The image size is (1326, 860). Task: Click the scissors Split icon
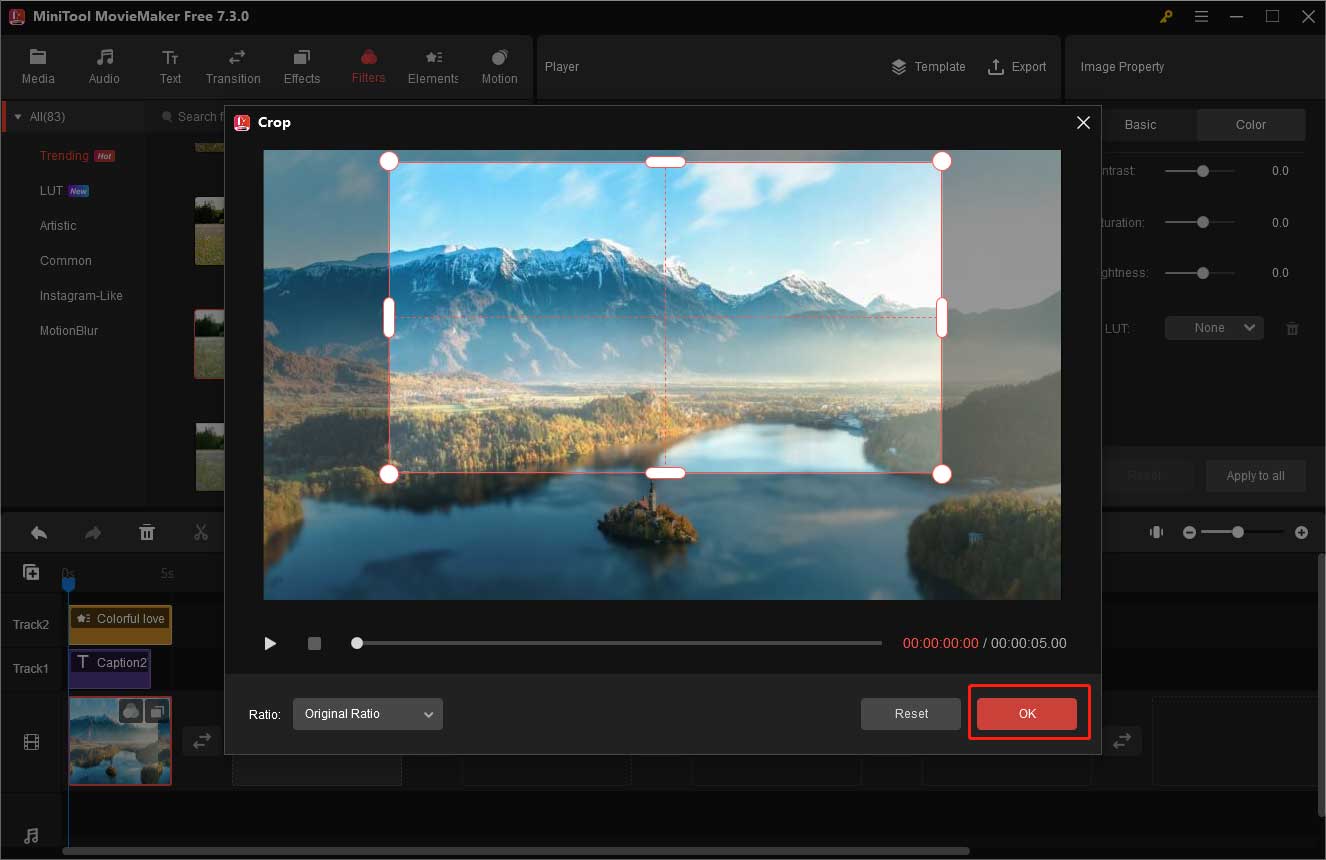point(201,533)
